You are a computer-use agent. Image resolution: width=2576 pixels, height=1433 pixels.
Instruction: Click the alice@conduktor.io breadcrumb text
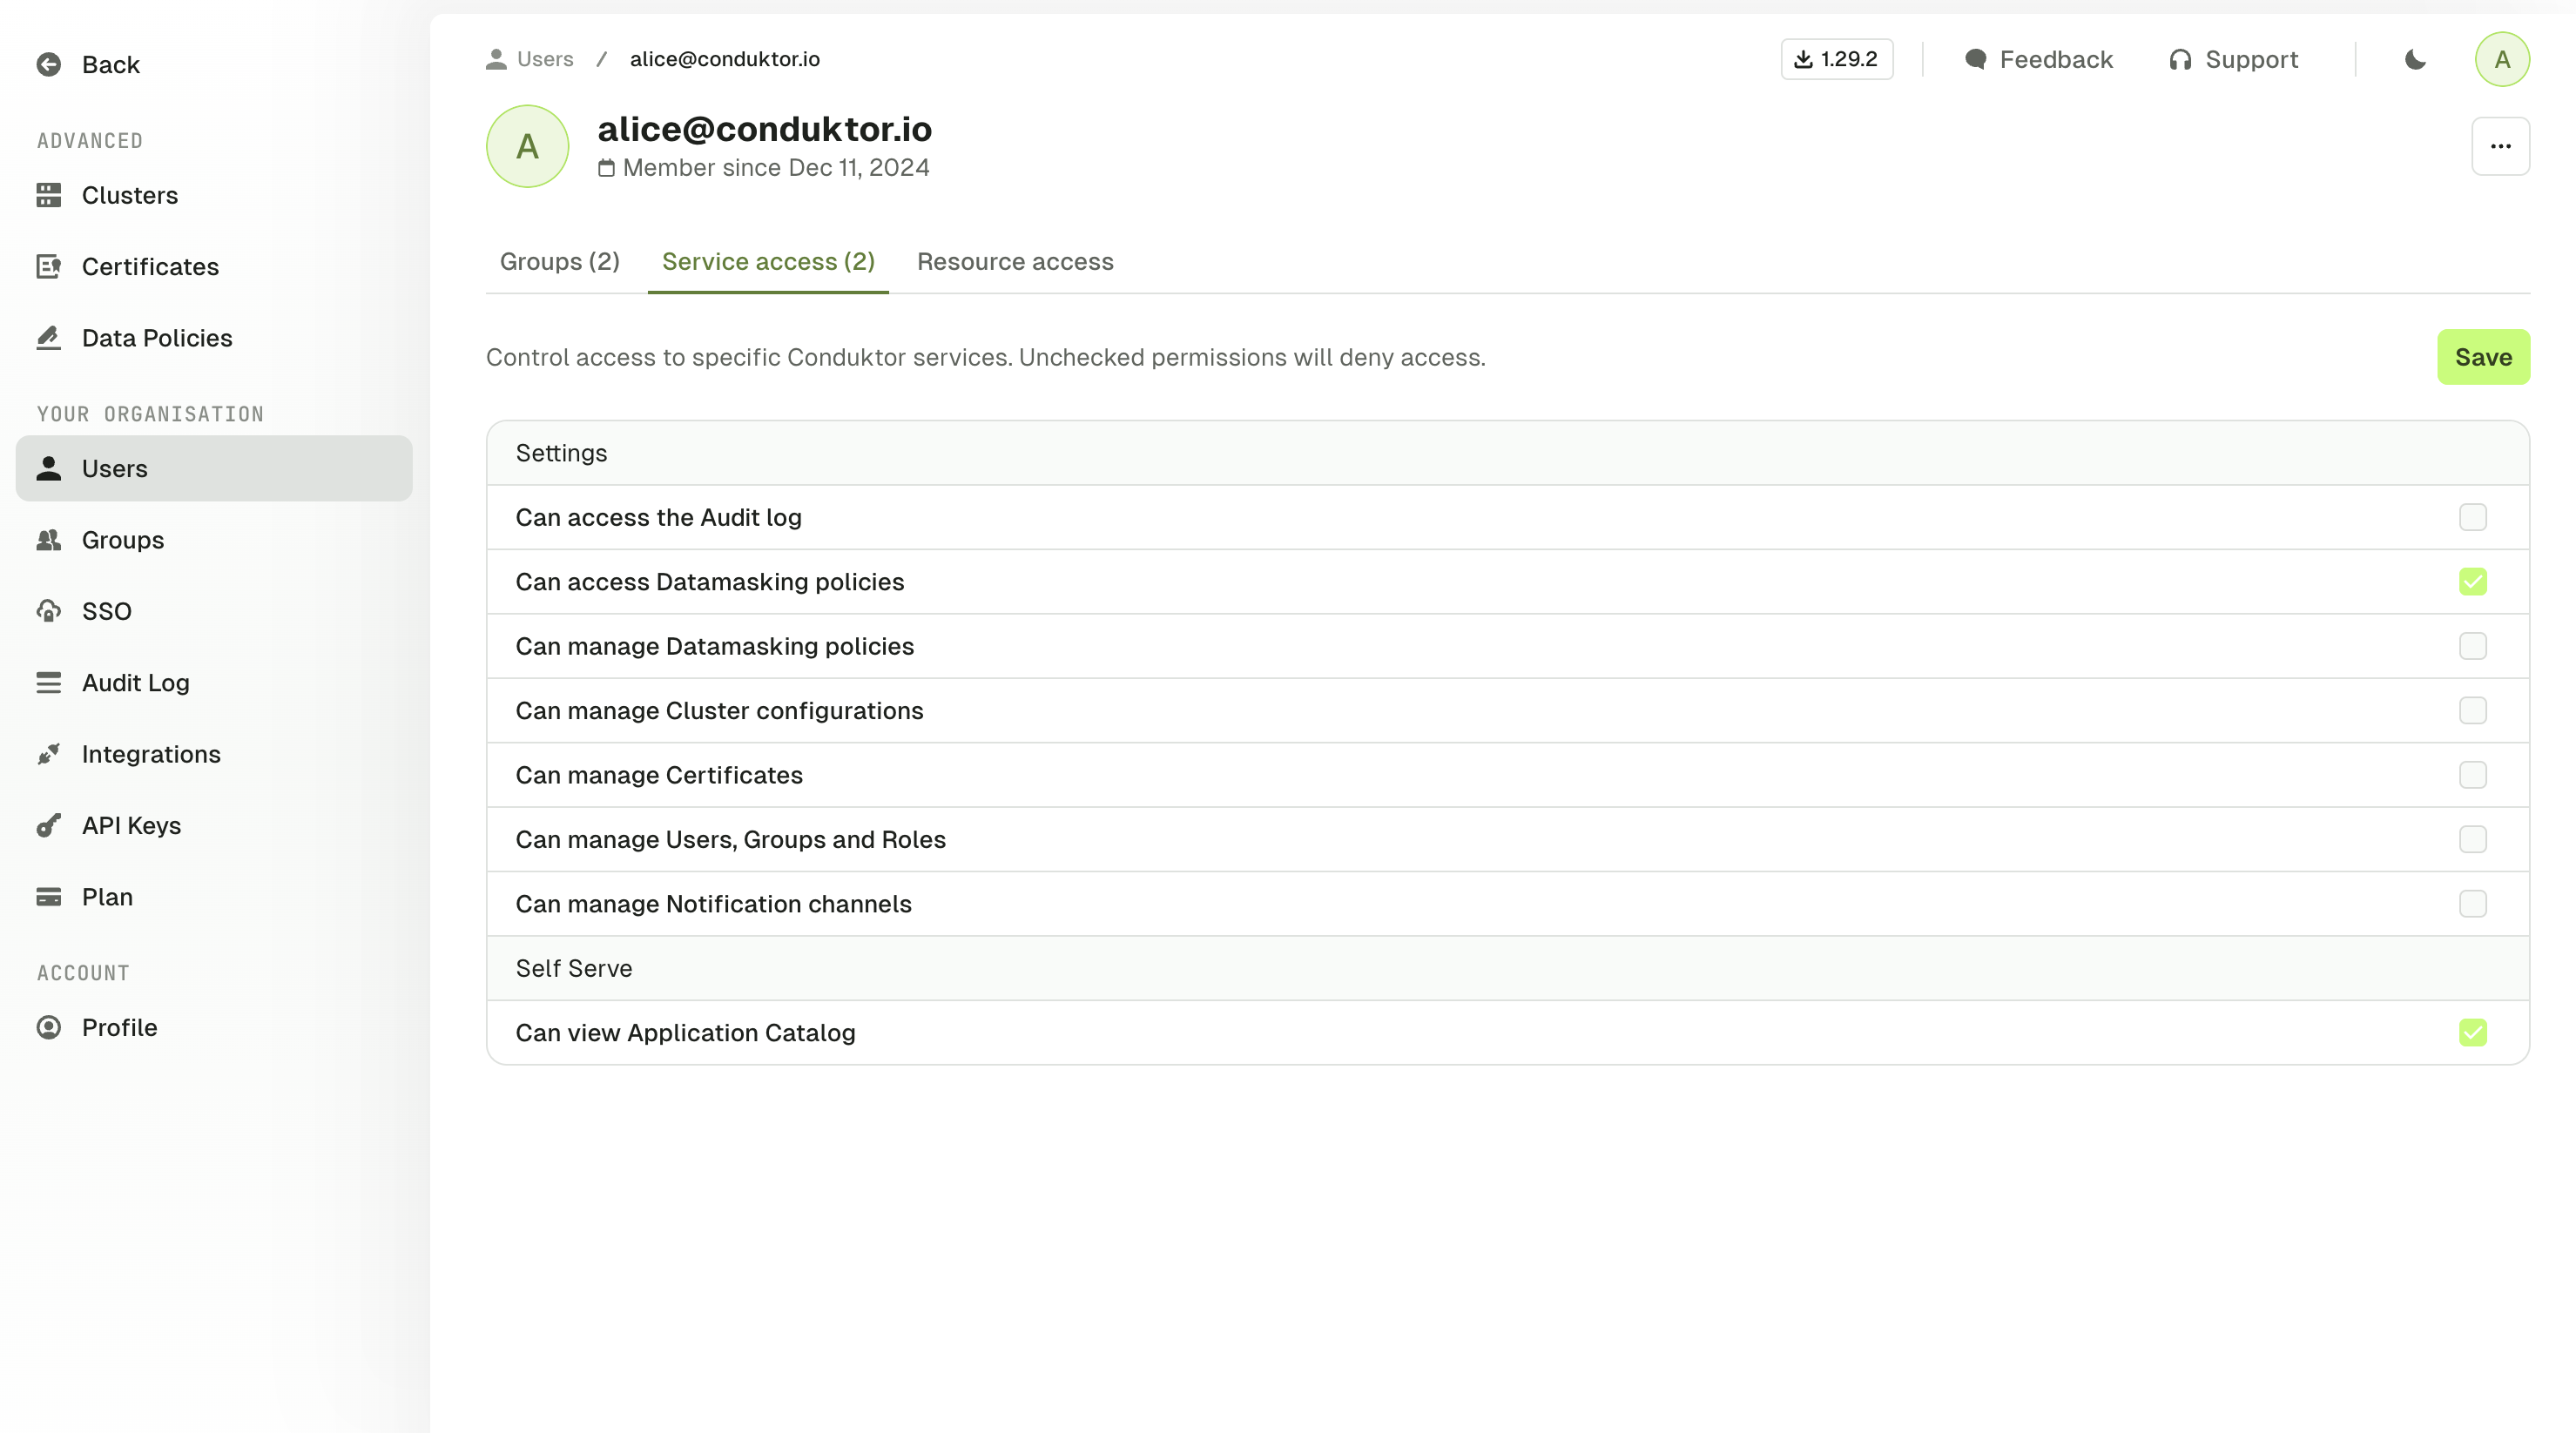coord(724,60)
